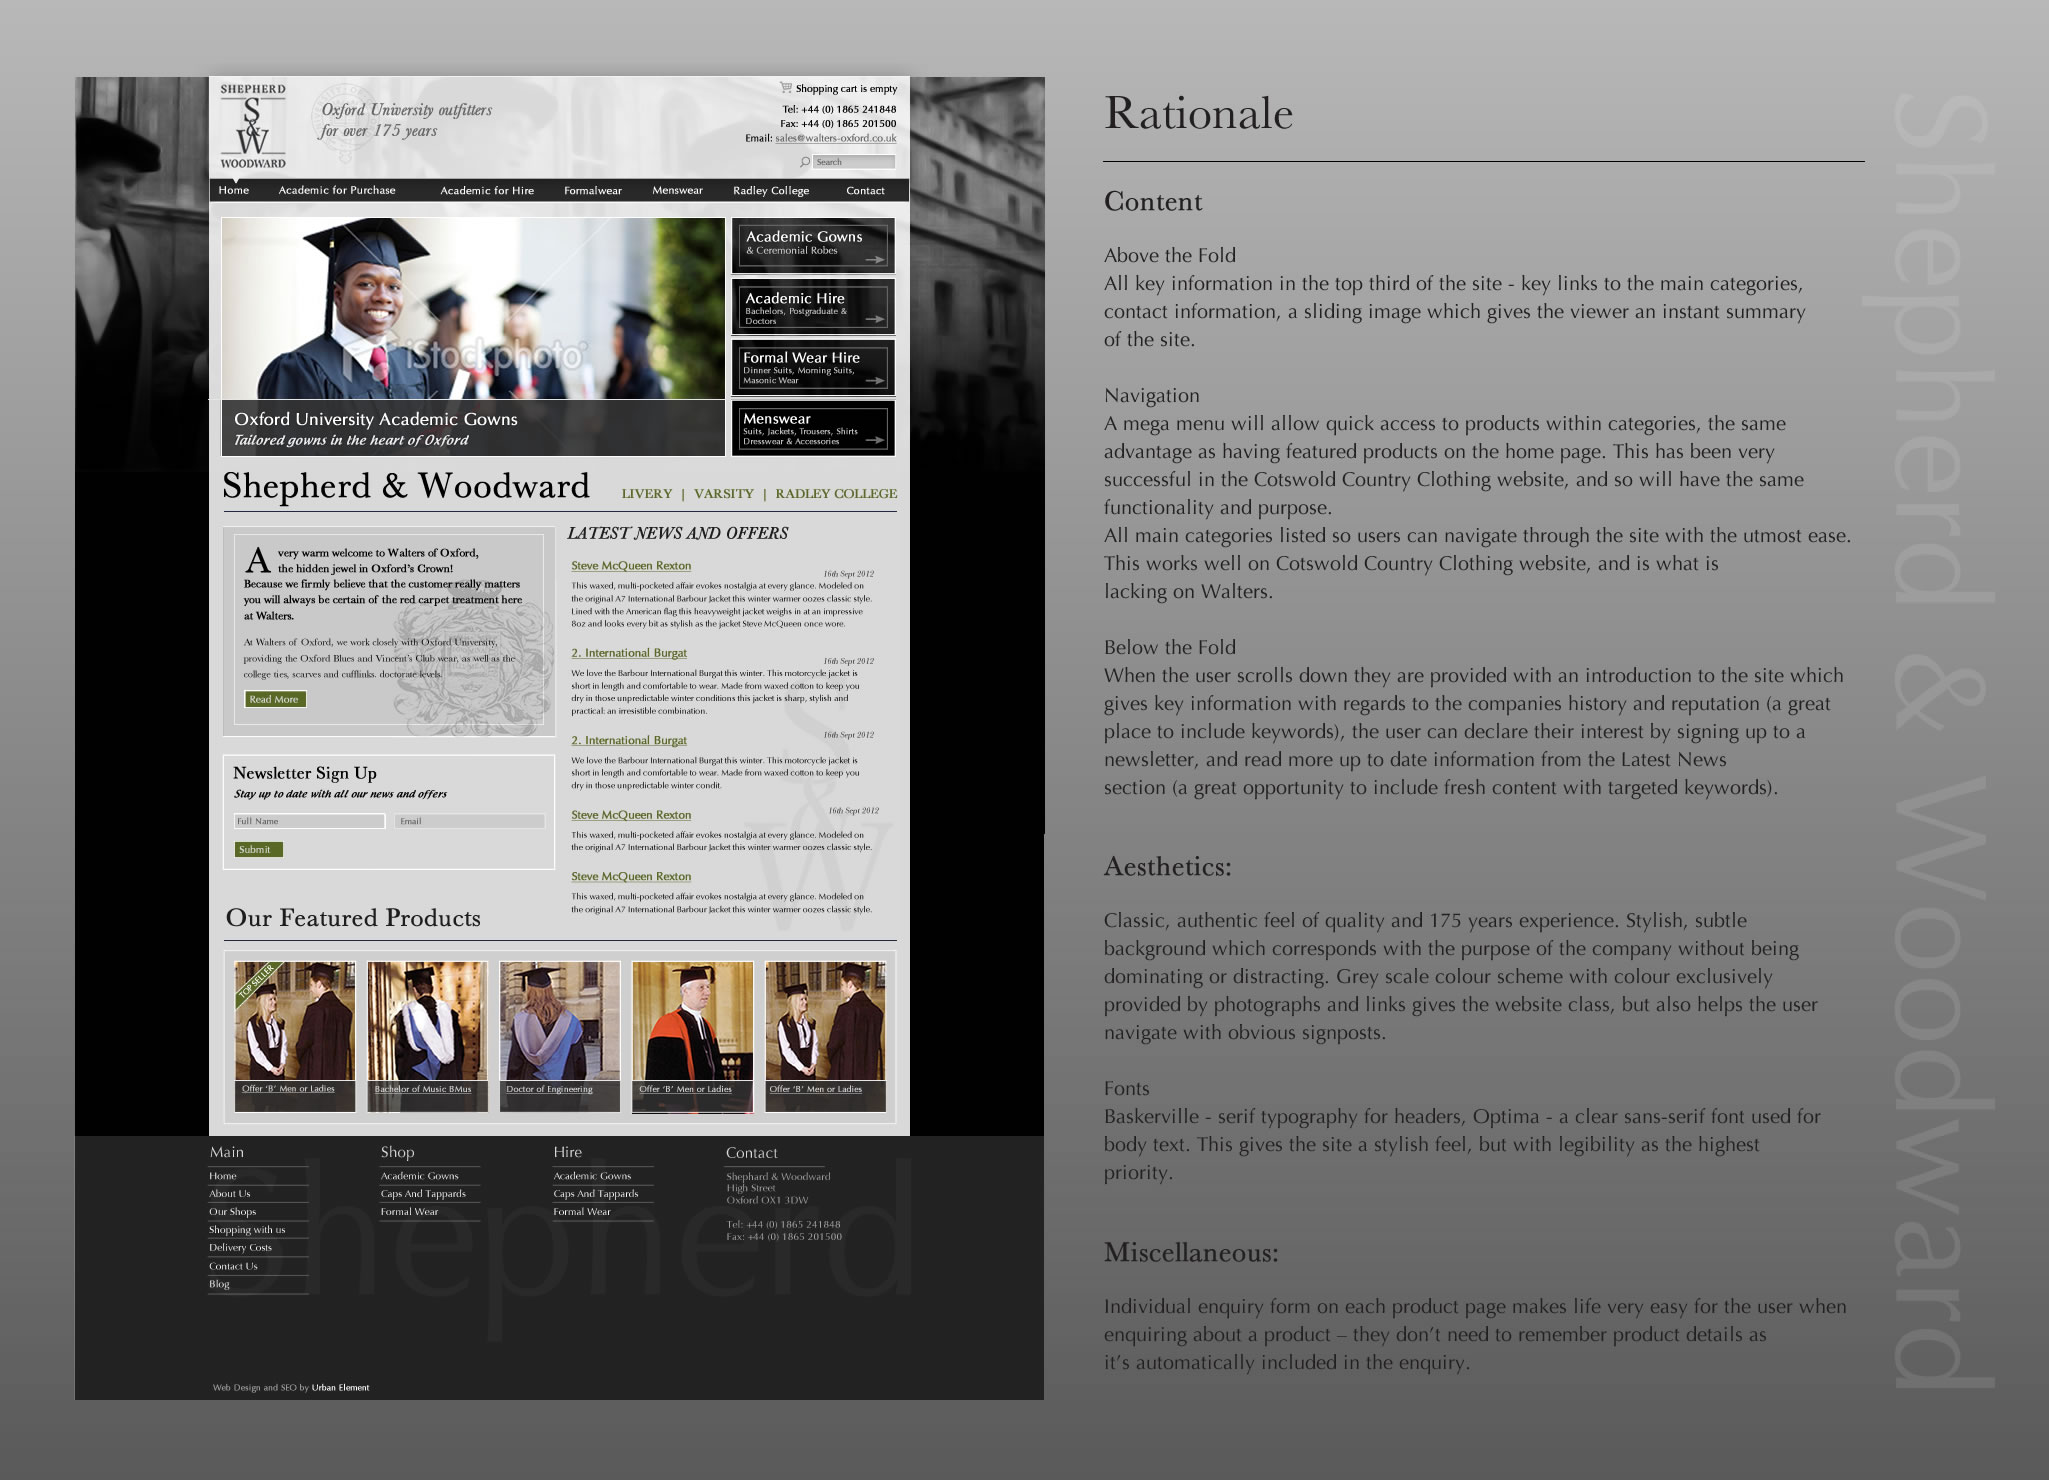
Task: Click the VARSITY link under the heading
Action: coord(724,494)
